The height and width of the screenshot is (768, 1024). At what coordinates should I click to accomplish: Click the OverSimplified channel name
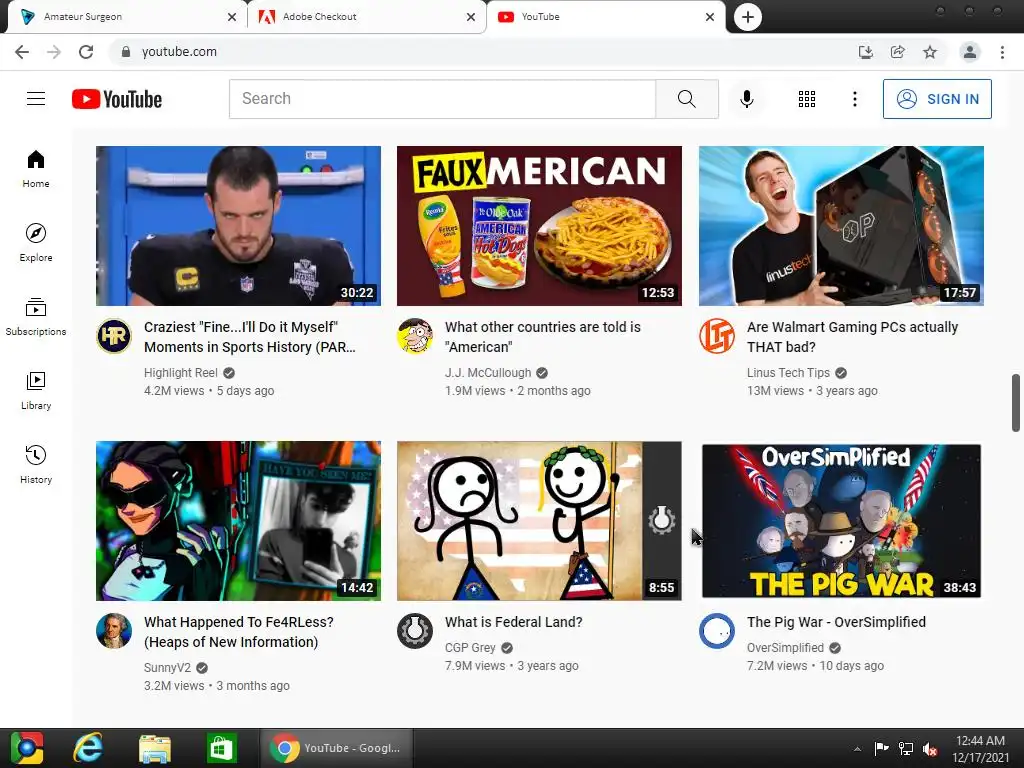click(785, 648)
